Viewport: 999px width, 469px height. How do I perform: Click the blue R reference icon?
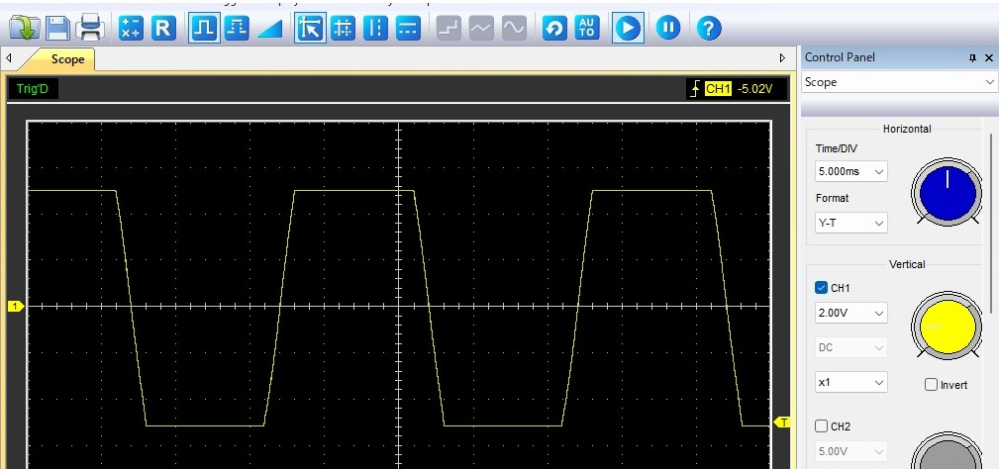164,28
